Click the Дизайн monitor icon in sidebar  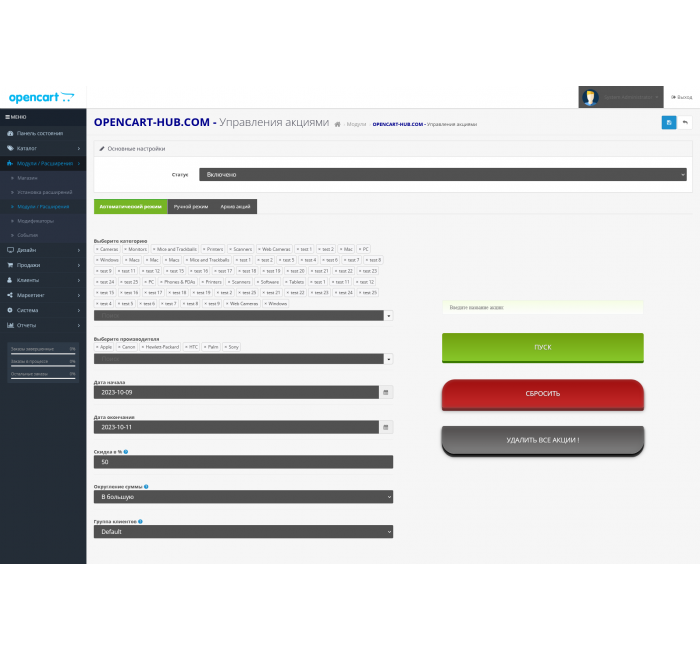(10, 250)
